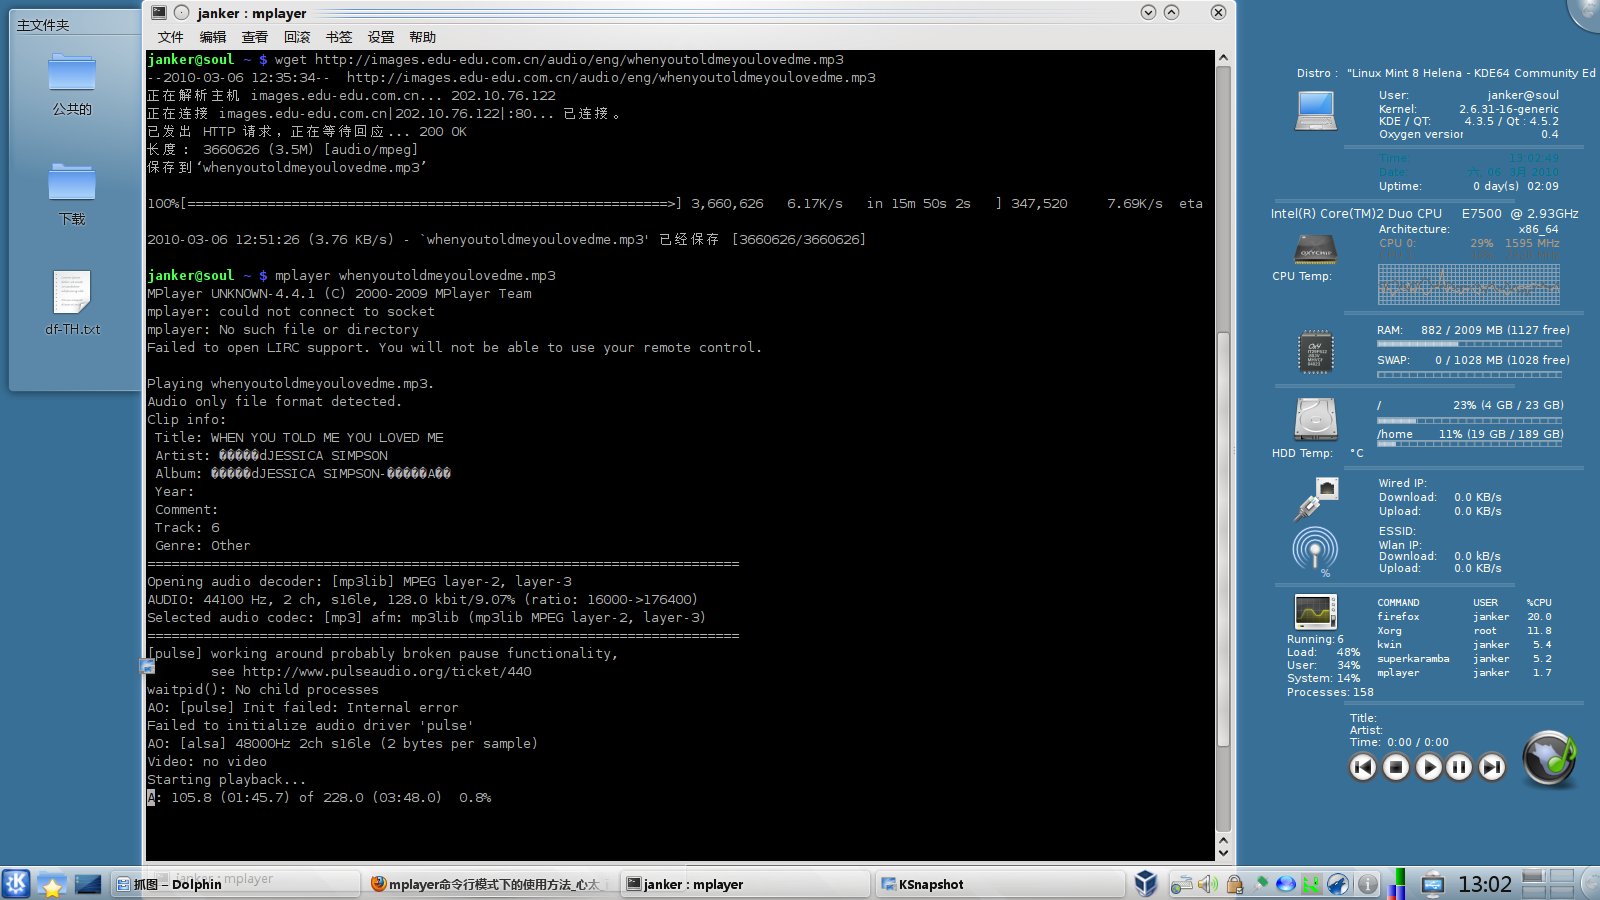Click the RAM chip icon in system widget

[1316, 352]
